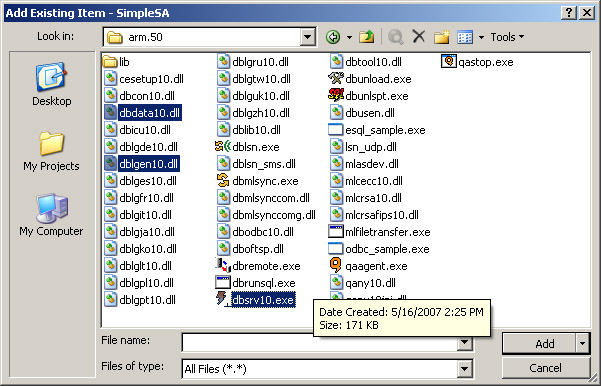Viewport: 601px width, 386px height.
Task: Select file dblges10.dll
Action: click(x=140, y=181)
